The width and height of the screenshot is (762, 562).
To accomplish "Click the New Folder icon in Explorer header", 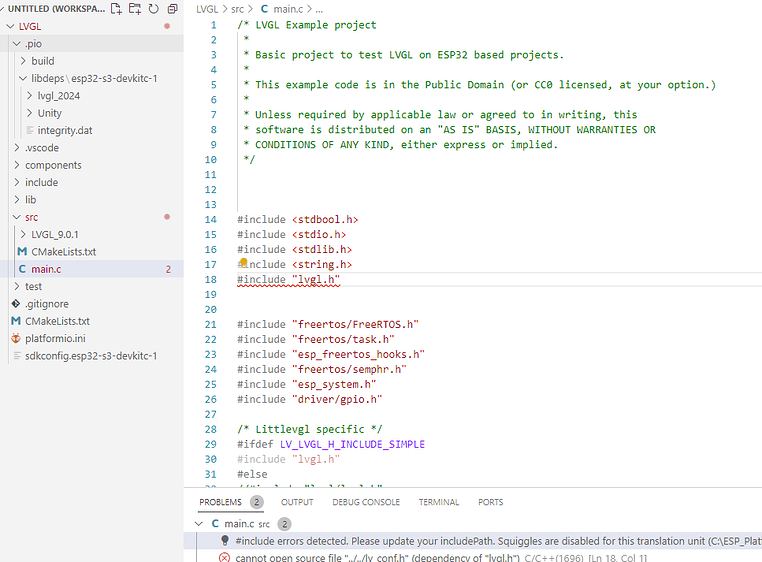I will (x=135, y=9).
